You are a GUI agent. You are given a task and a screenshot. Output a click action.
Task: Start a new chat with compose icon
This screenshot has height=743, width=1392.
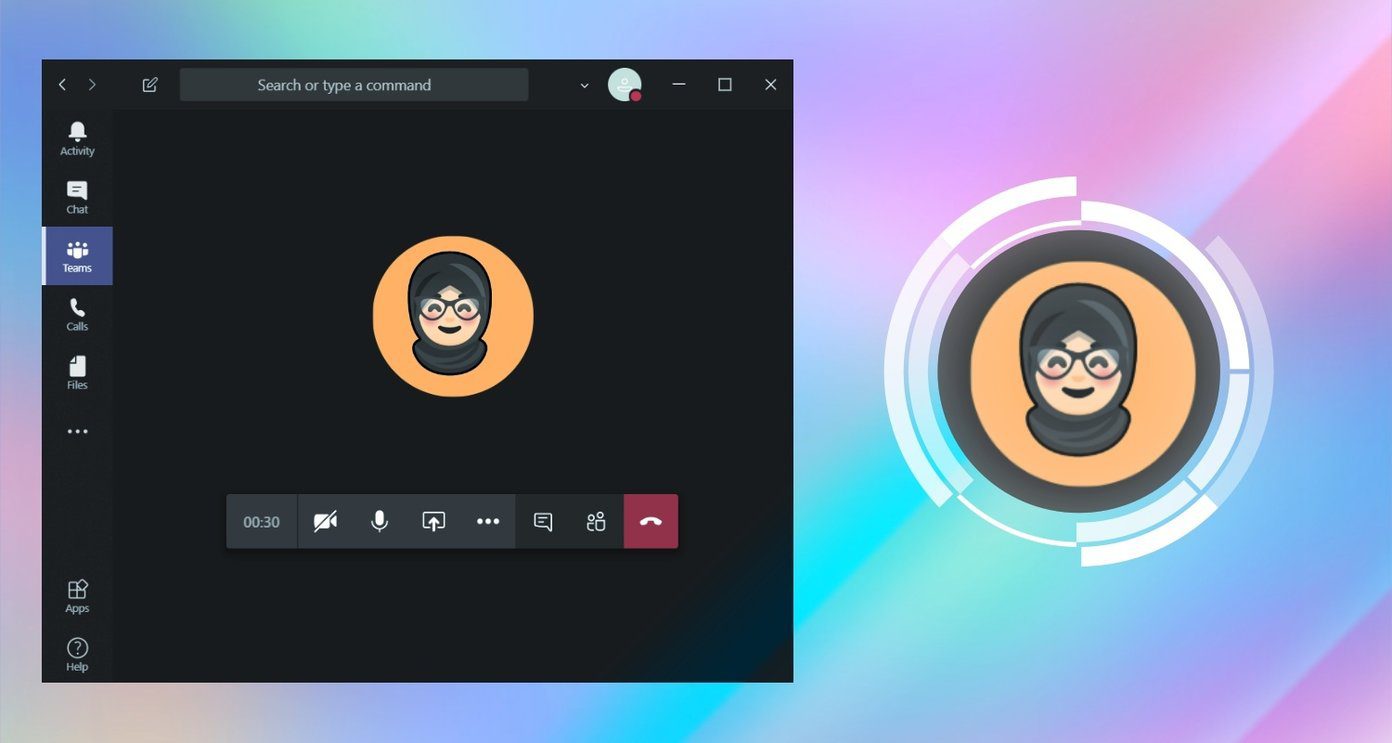pos(150,85)
